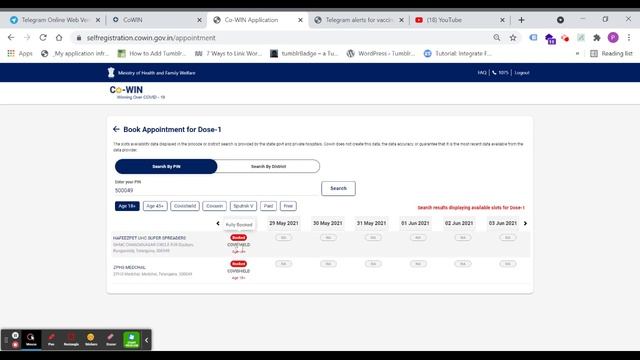
Task: Go back using arrow beside Book Appointment
Action: (x=116, y=129)
